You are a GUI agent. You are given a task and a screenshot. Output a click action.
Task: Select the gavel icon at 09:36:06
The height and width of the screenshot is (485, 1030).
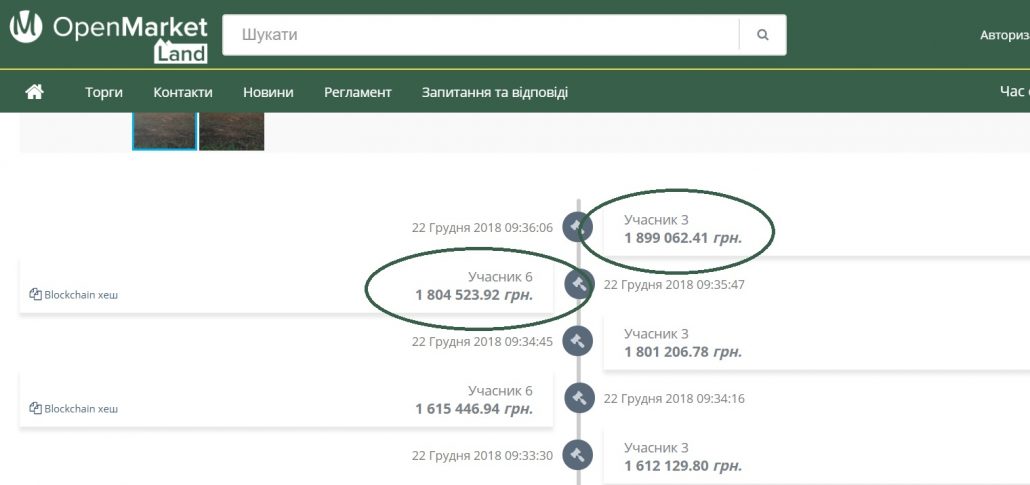577,227
